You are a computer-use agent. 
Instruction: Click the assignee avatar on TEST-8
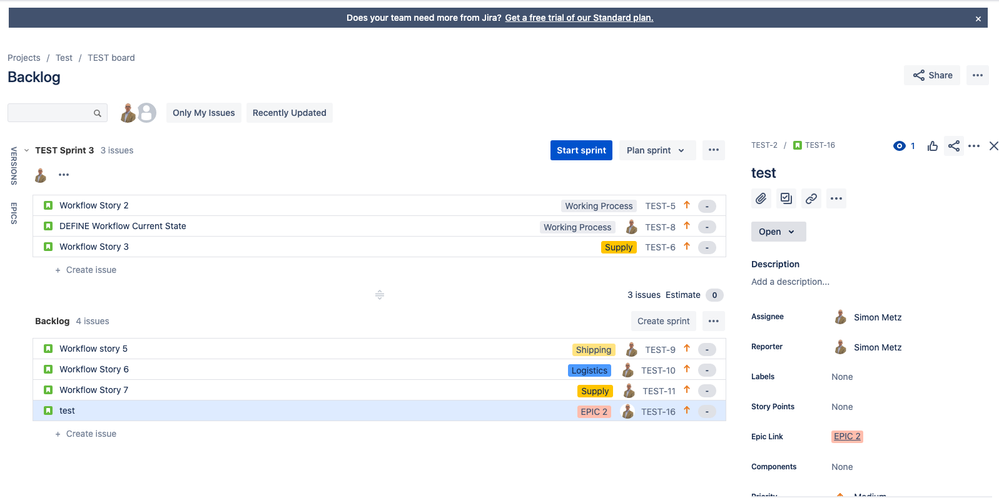click(x=631, y=226)
